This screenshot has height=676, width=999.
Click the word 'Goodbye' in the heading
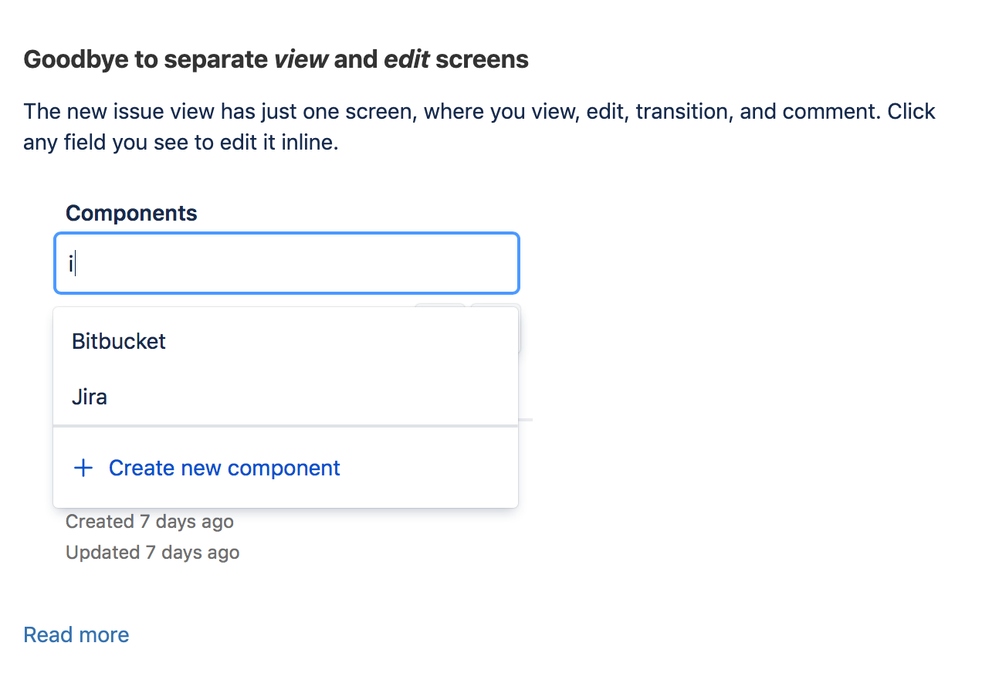(x=77, y=60)
